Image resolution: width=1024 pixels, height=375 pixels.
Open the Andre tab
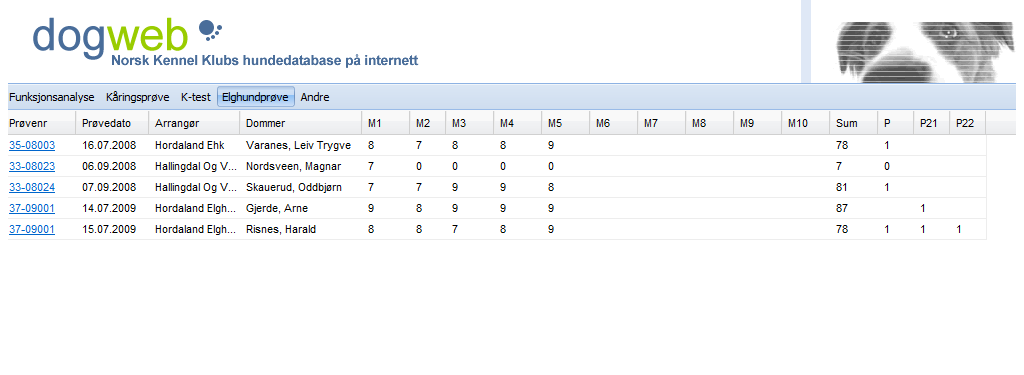(315, 97)
